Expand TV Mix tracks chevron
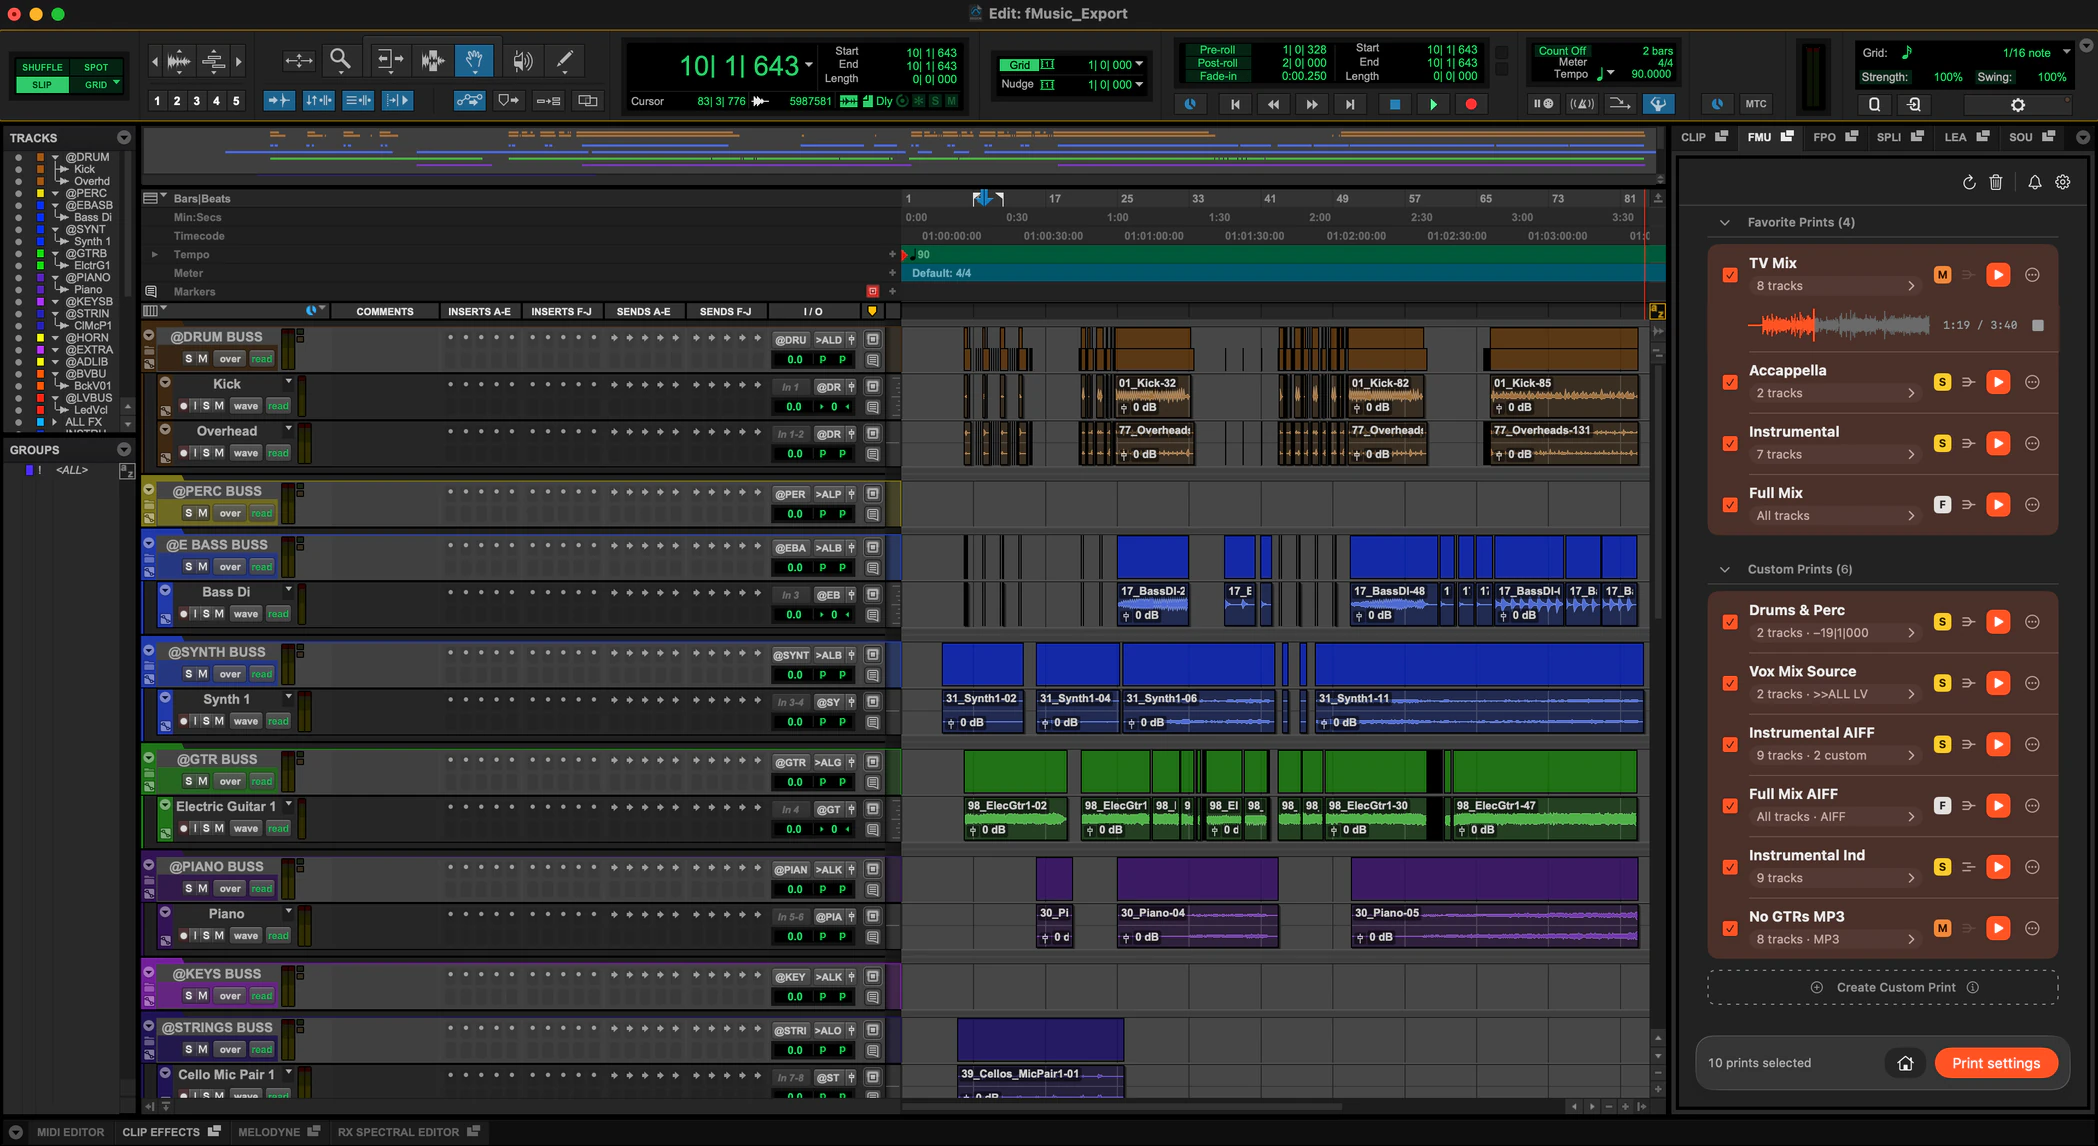This screenshot has width=2098, height=1146. [1911, 286]
